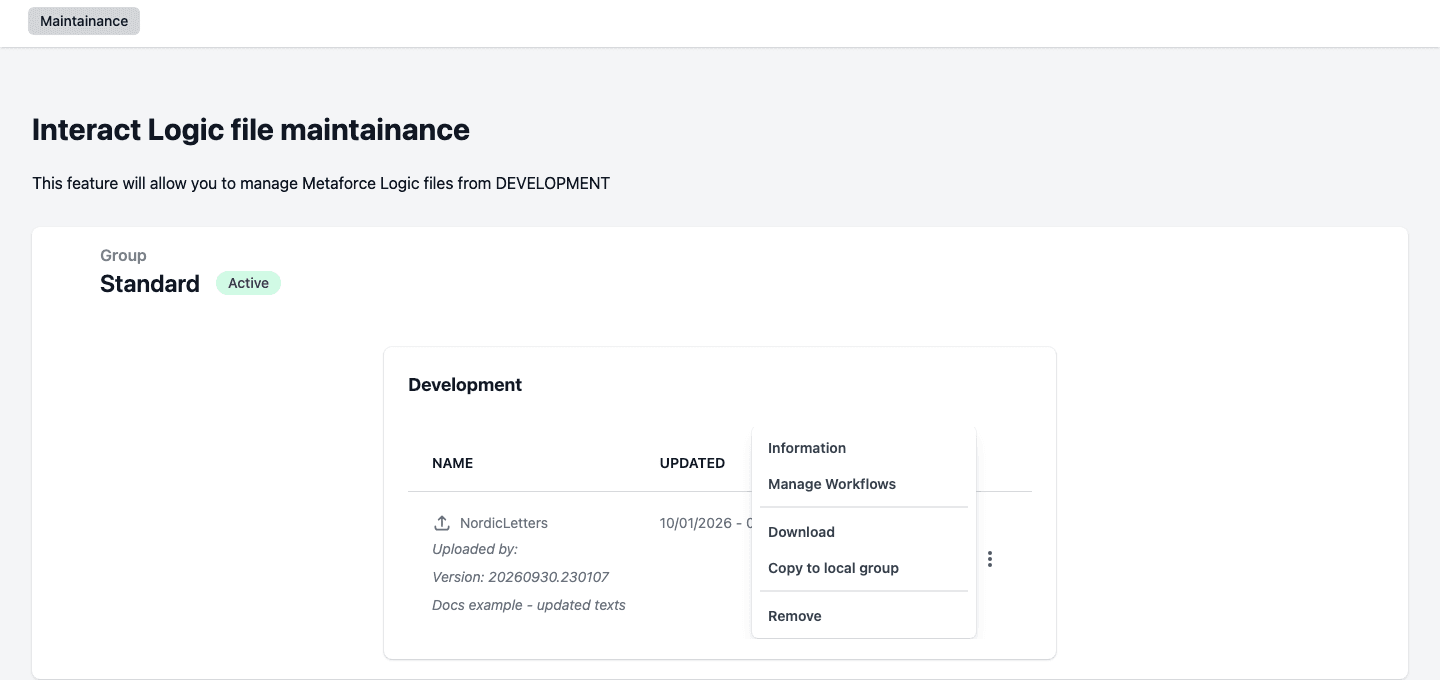
Task: Click the 10/01/2026 updated date cell
Action: (x=705, y=523)
